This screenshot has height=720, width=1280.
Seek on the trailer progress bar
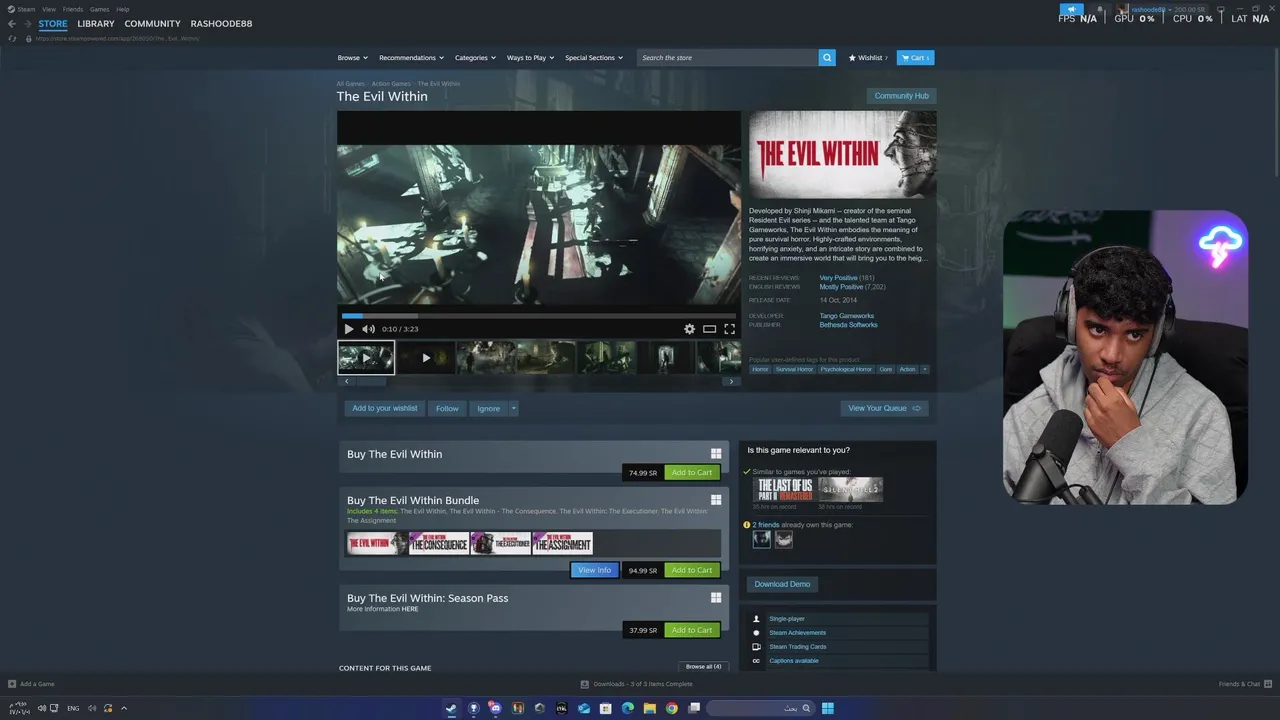(x=539, y=316)
